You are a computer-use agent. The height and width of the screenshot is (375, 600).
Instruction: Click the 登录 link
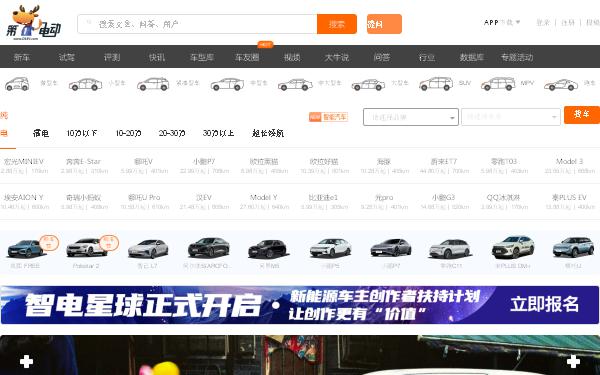point(543,23)
